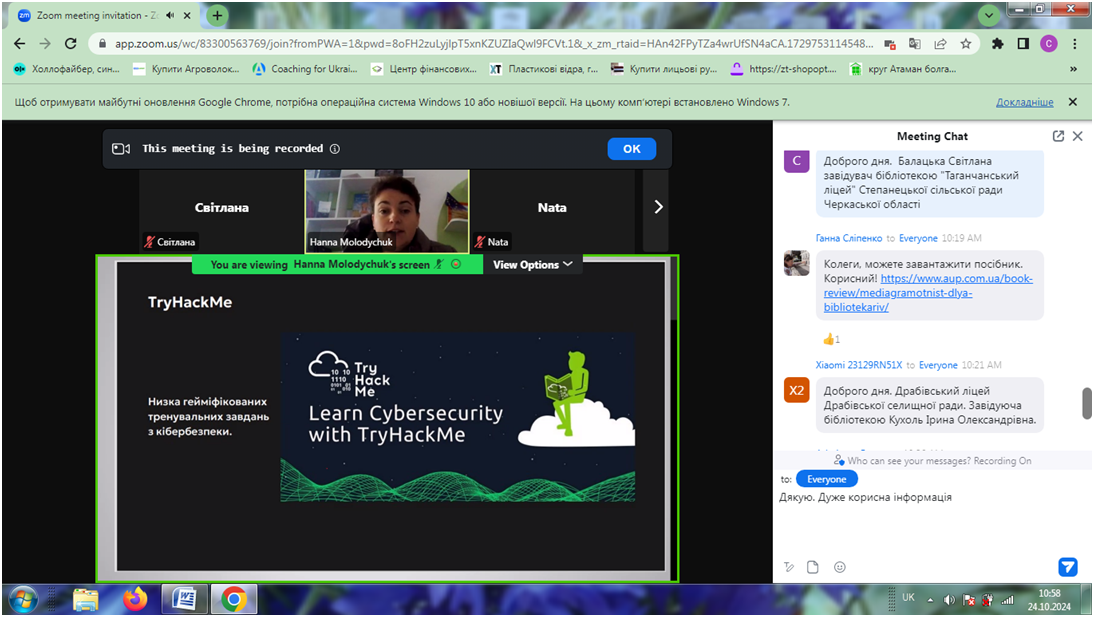This screenshot has height=617, width=1094.
Task: Switch keyboard language UK indicator
Action: 908,597
